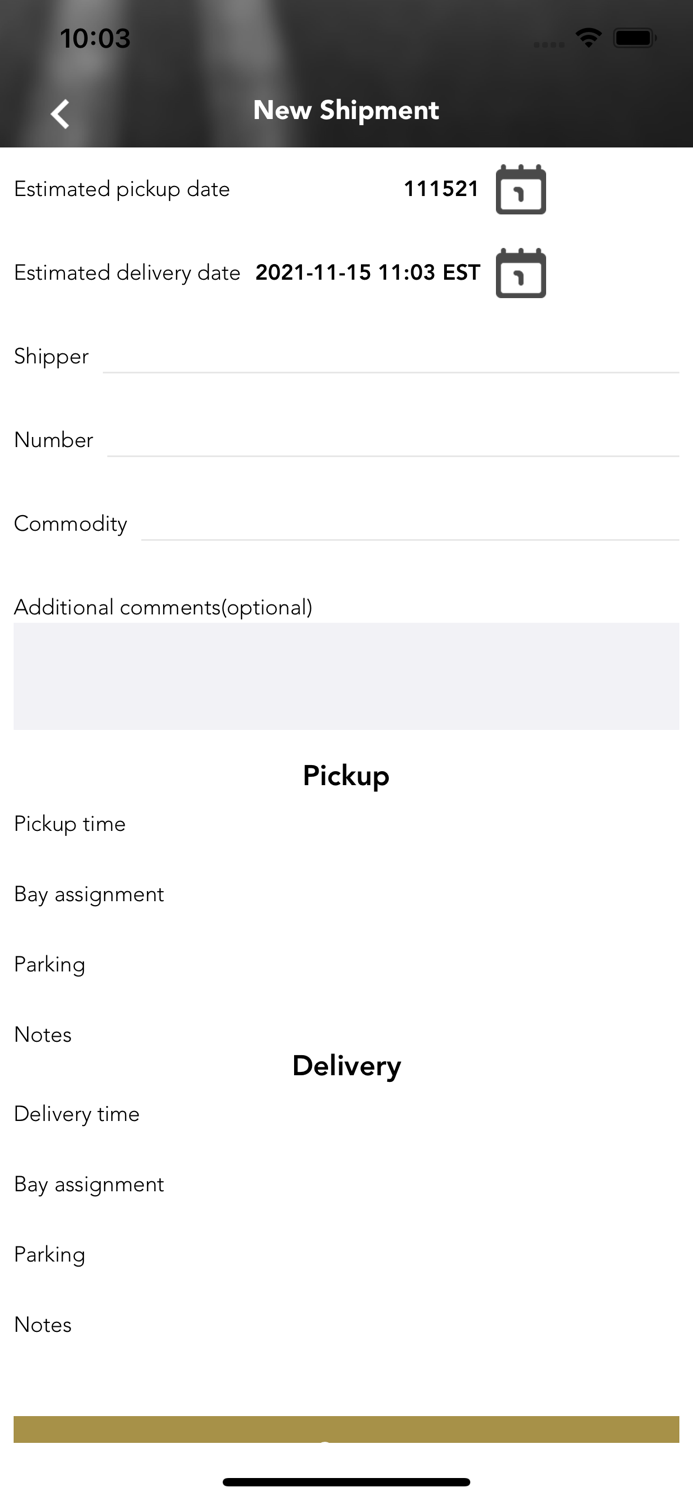Open calendar for estimated pickup date
The height and width of the screenshot is (1500, 693).
[521, 190]
